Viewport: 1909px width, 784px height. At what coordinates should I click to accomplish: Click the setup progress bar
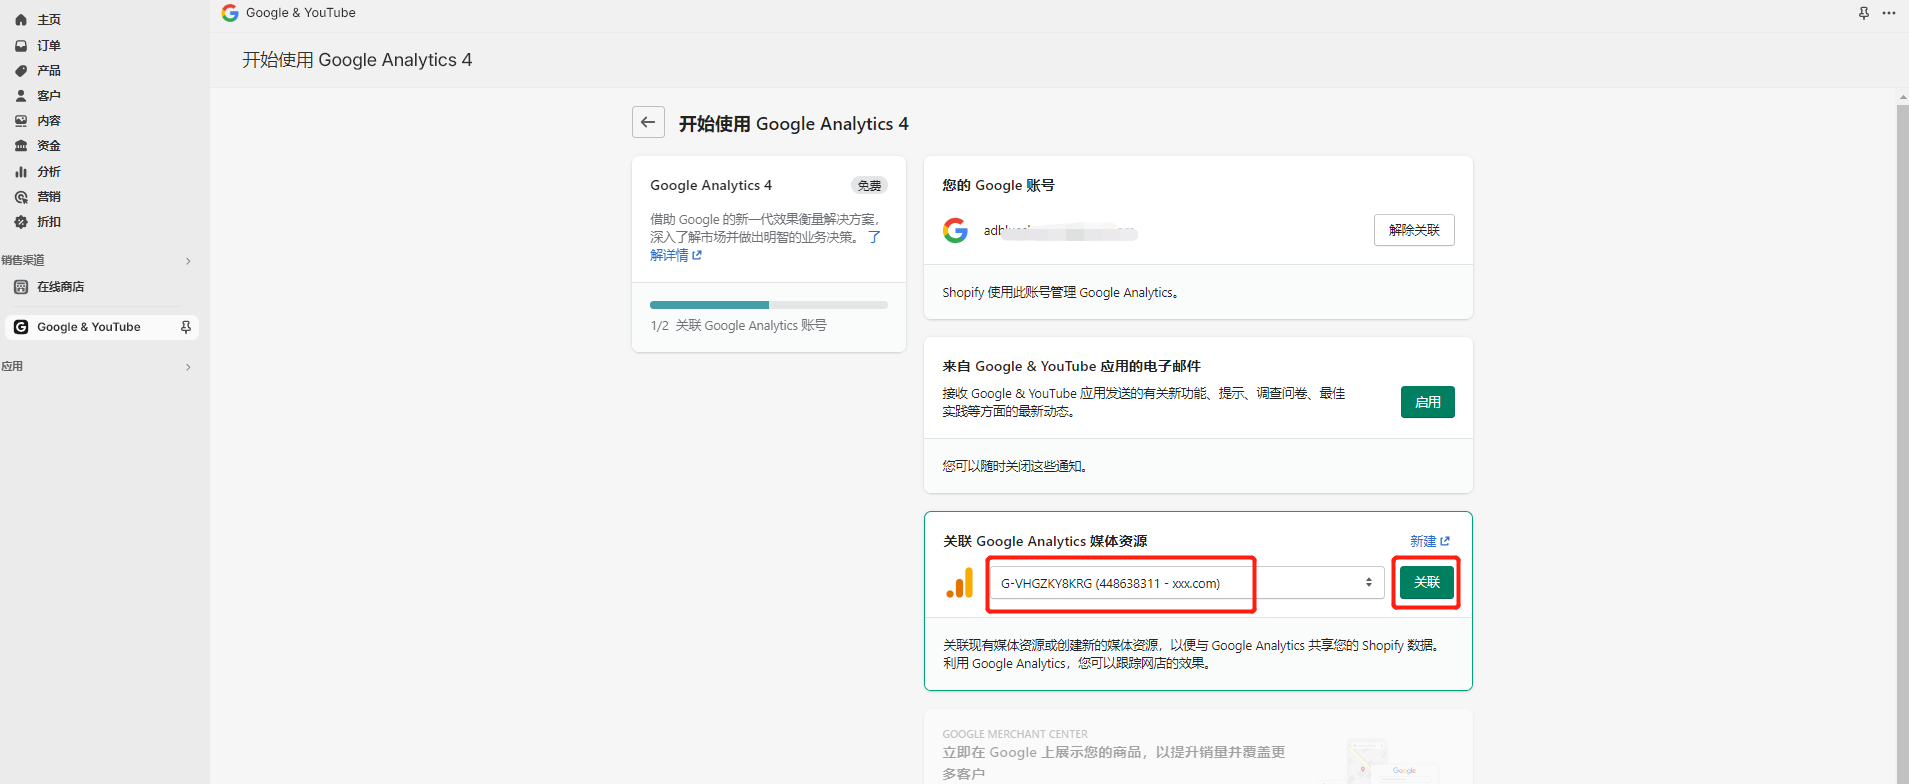pos(769,305)
